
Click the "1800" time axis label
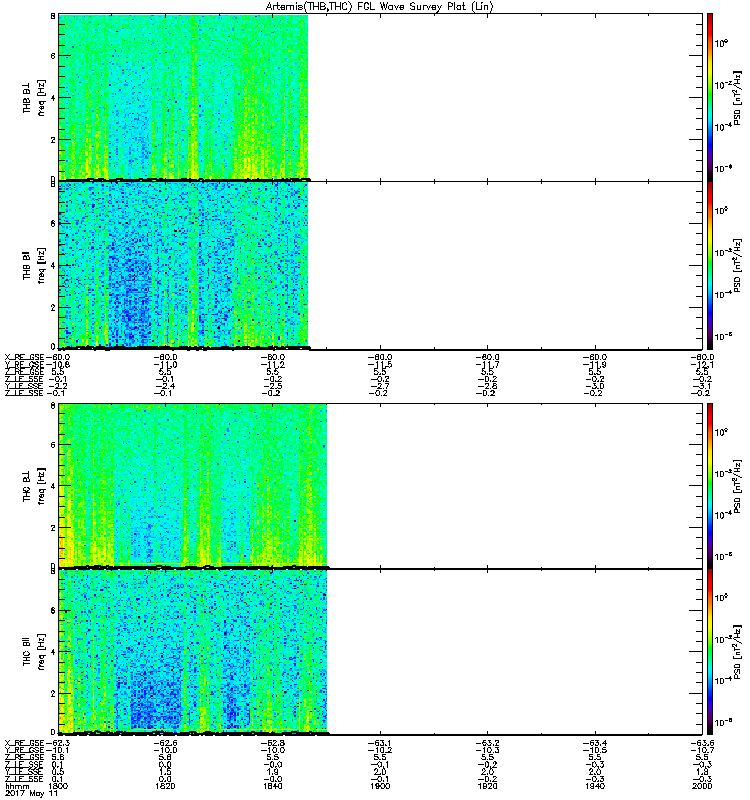click(x=58, y=786)
